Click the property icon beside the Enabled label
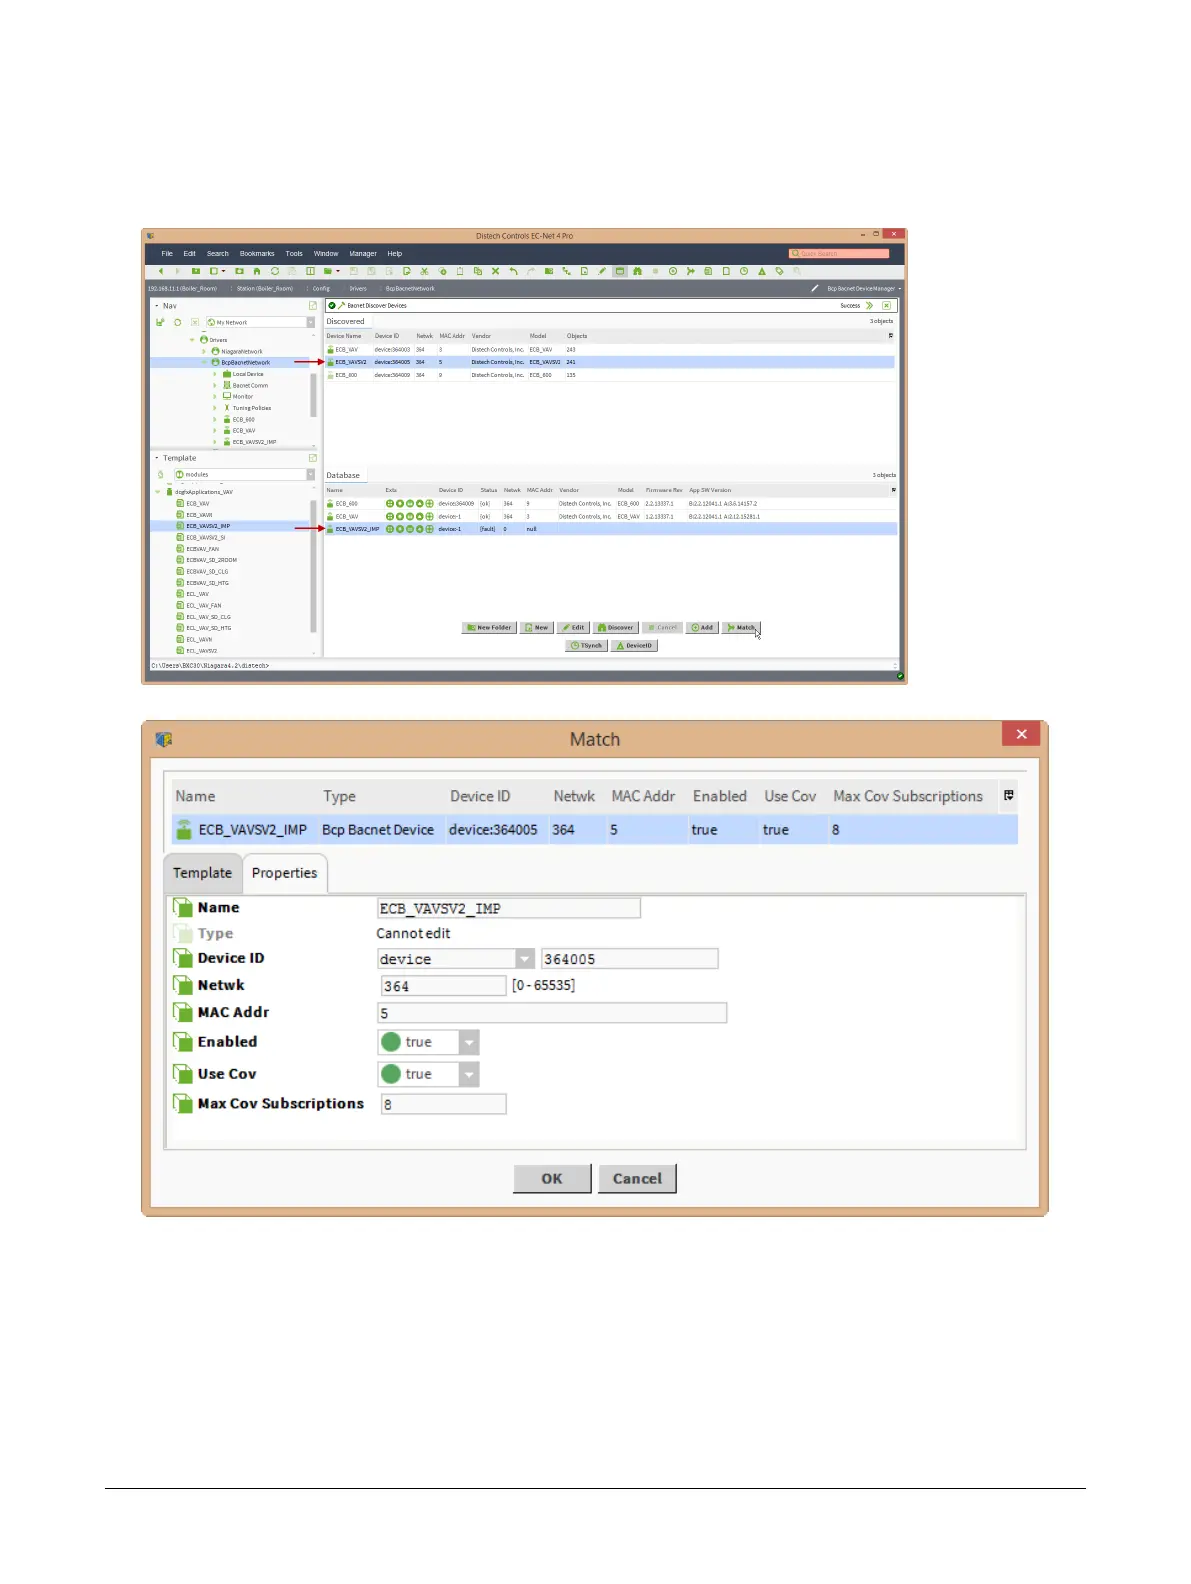This screenshot has height=1584, width=1191. coord(183,1041)
